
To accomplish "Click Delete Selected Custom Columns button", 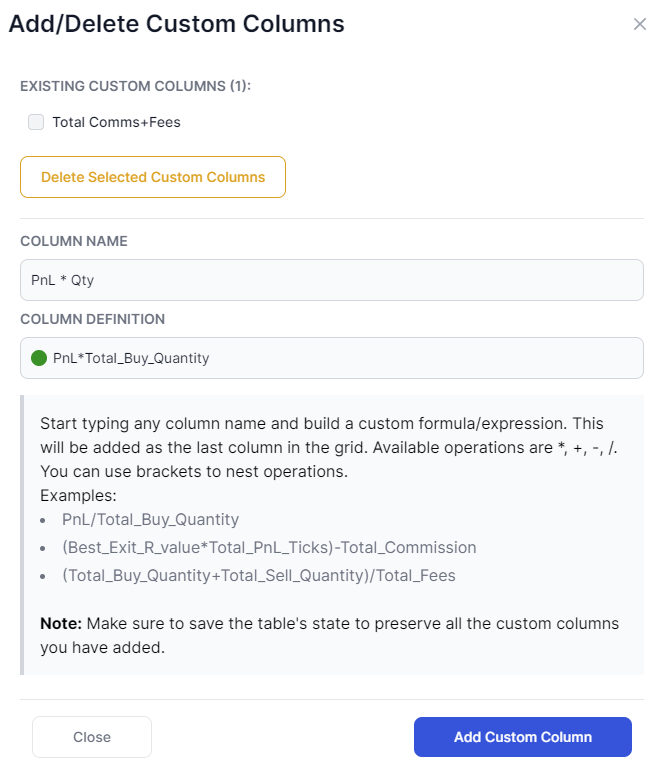I will 153,177.
